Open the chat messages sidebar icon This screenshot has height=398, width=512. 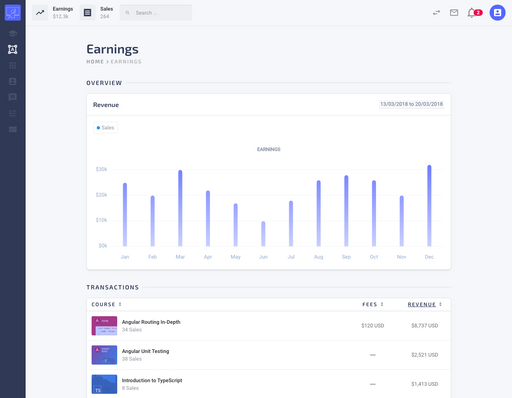tap(13, 97)
